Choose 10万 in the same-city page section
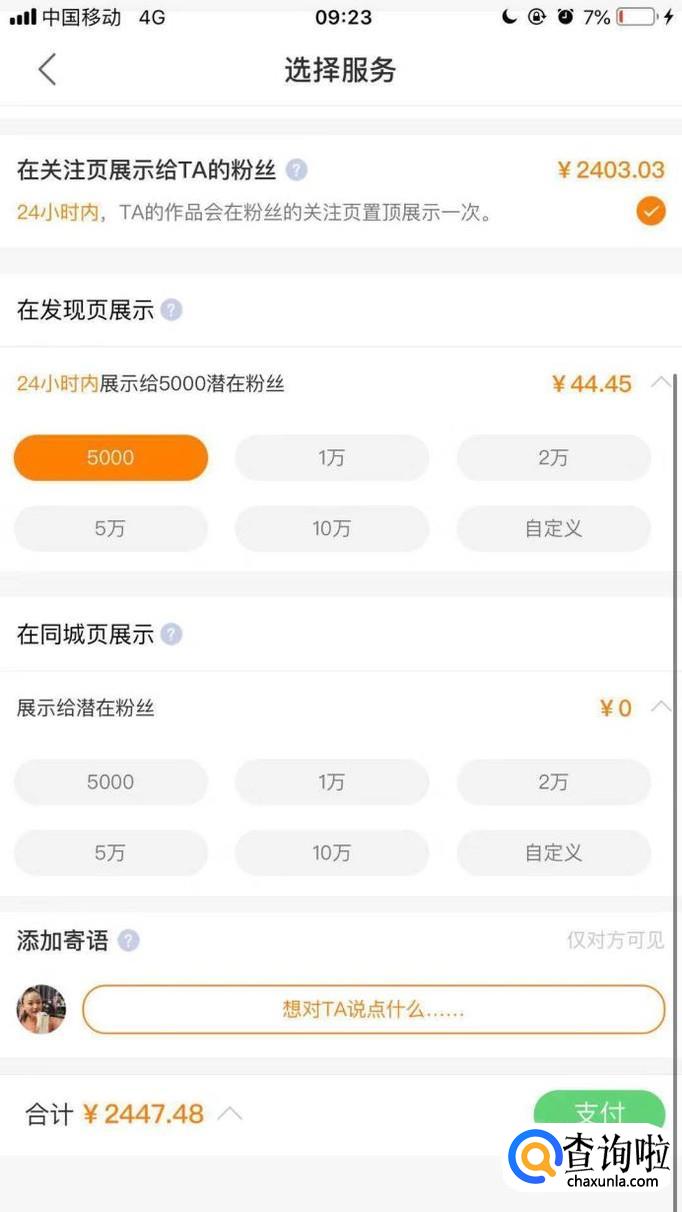The image size is (682, 1212). 331,853
